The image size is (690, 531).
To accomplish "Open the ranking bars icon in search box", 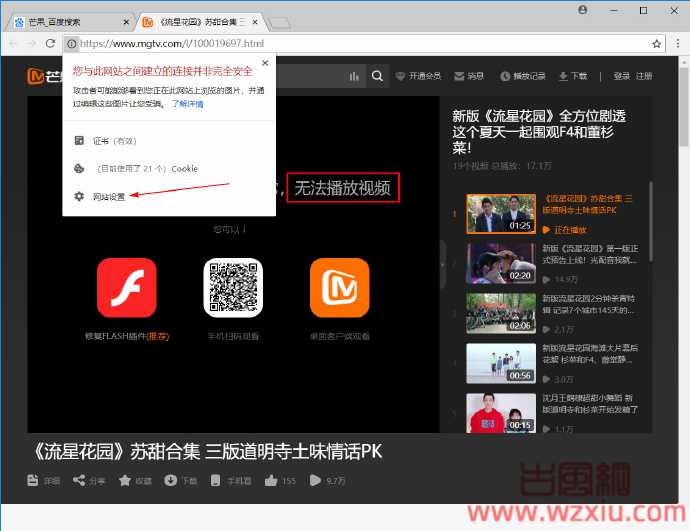I will (354, 77).
